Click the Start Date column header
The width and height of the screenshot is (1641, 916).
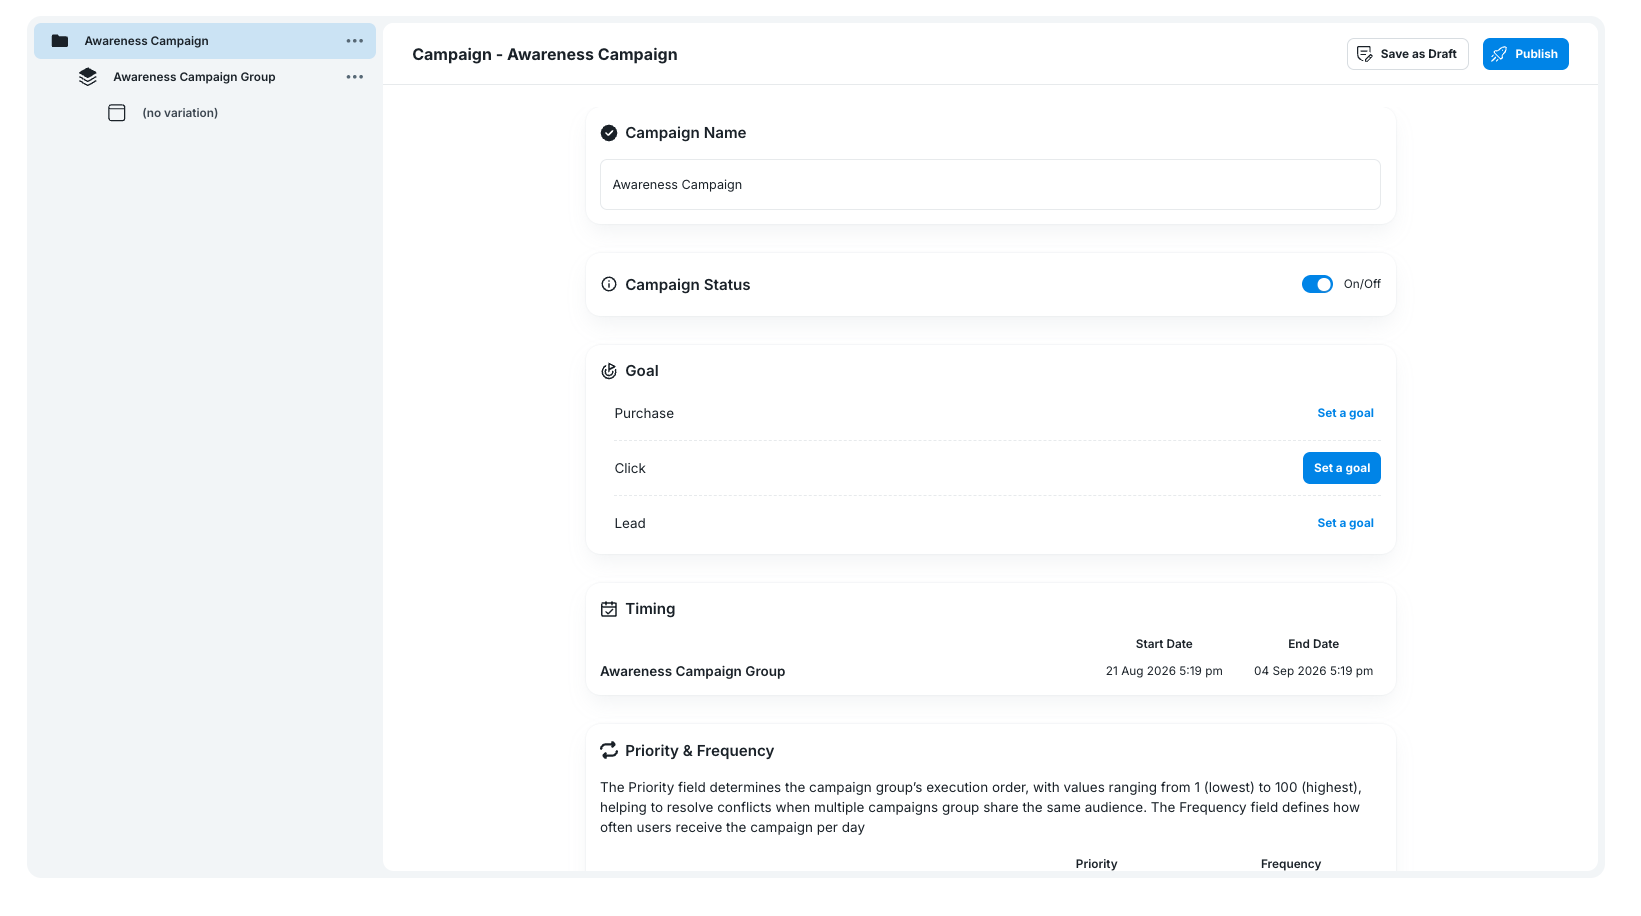click(1164, 644)
